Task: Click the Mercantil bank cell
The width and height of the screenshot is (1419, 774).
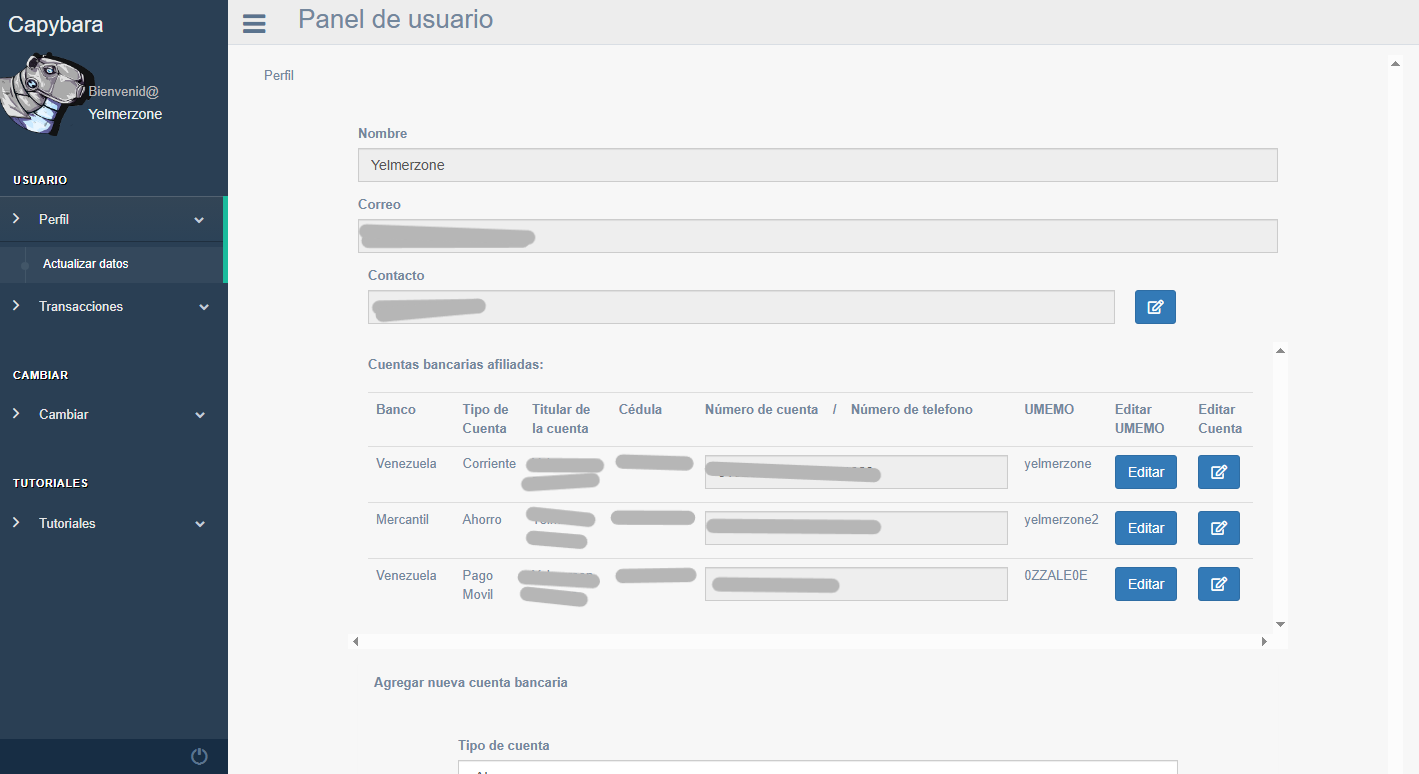Action: click(402, 520)
